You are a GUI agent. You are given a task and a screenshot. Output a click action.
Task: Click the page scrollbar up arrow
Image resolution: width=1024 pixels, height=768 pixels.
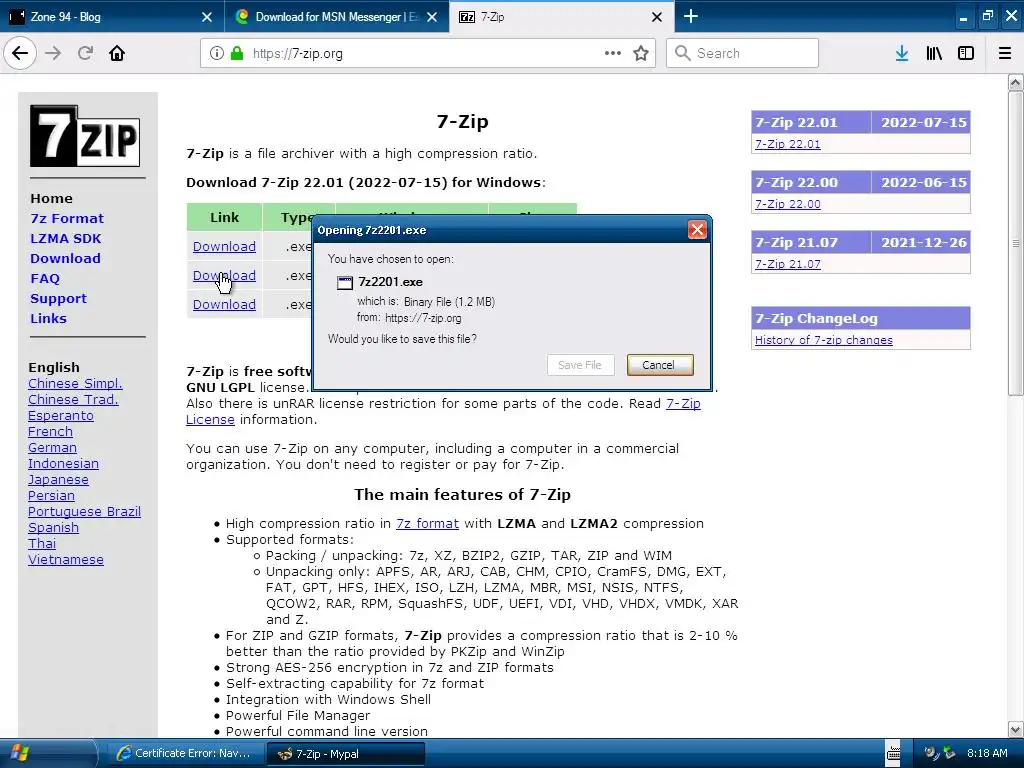point(1015,82)
